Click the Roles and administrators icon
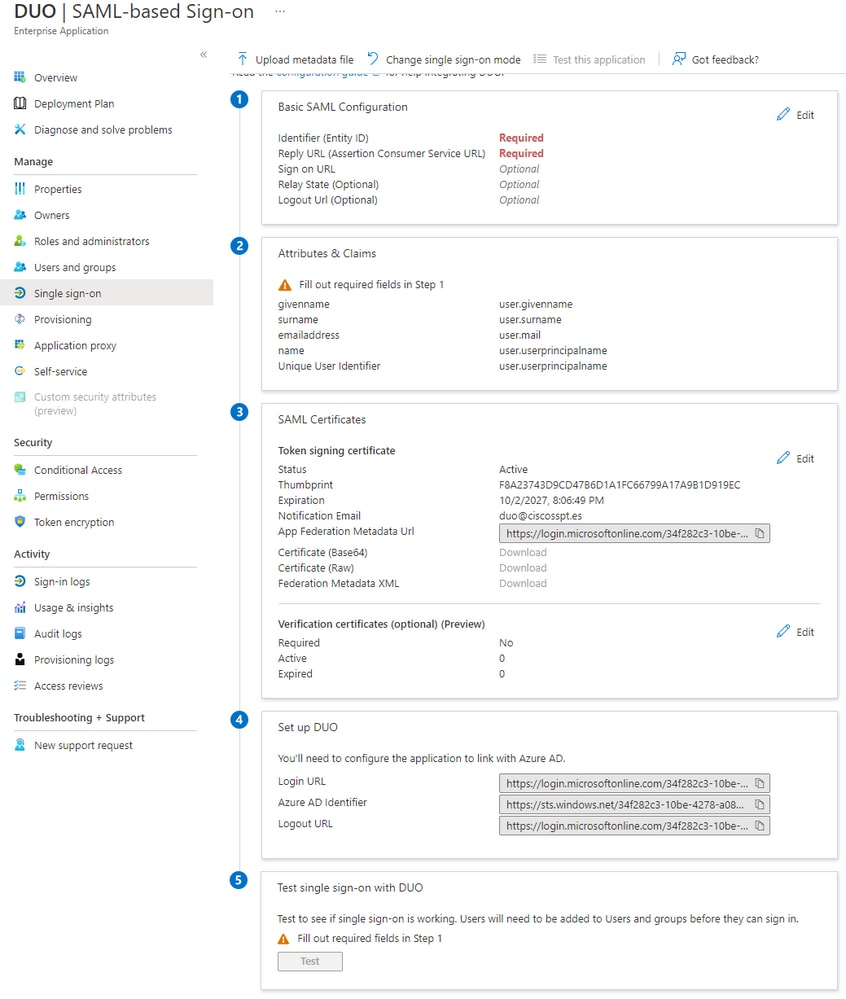This screenshot has width=846, height=999. 20,241
